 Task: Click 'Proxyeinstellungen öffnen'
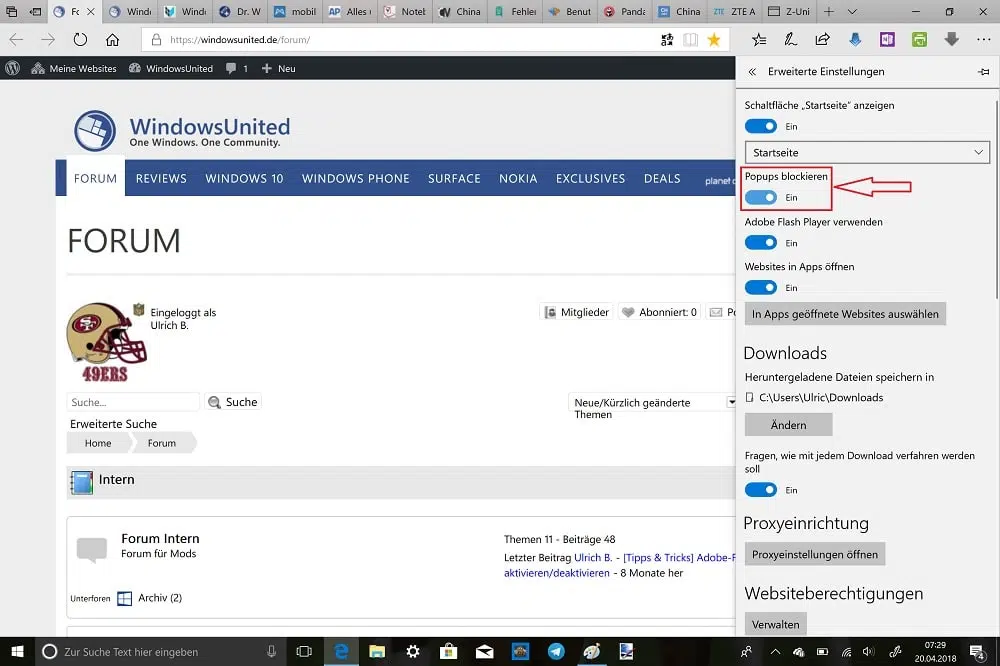814,554
